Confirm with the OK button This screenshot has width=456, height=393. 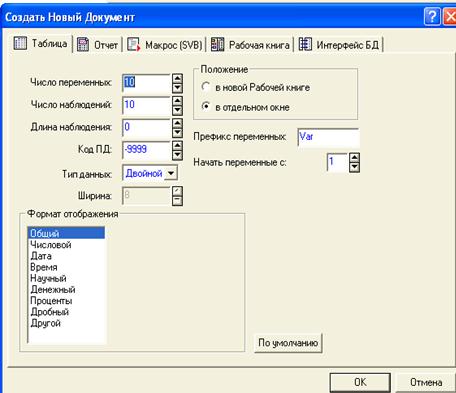pyautogui.click(x=360, y=382)
